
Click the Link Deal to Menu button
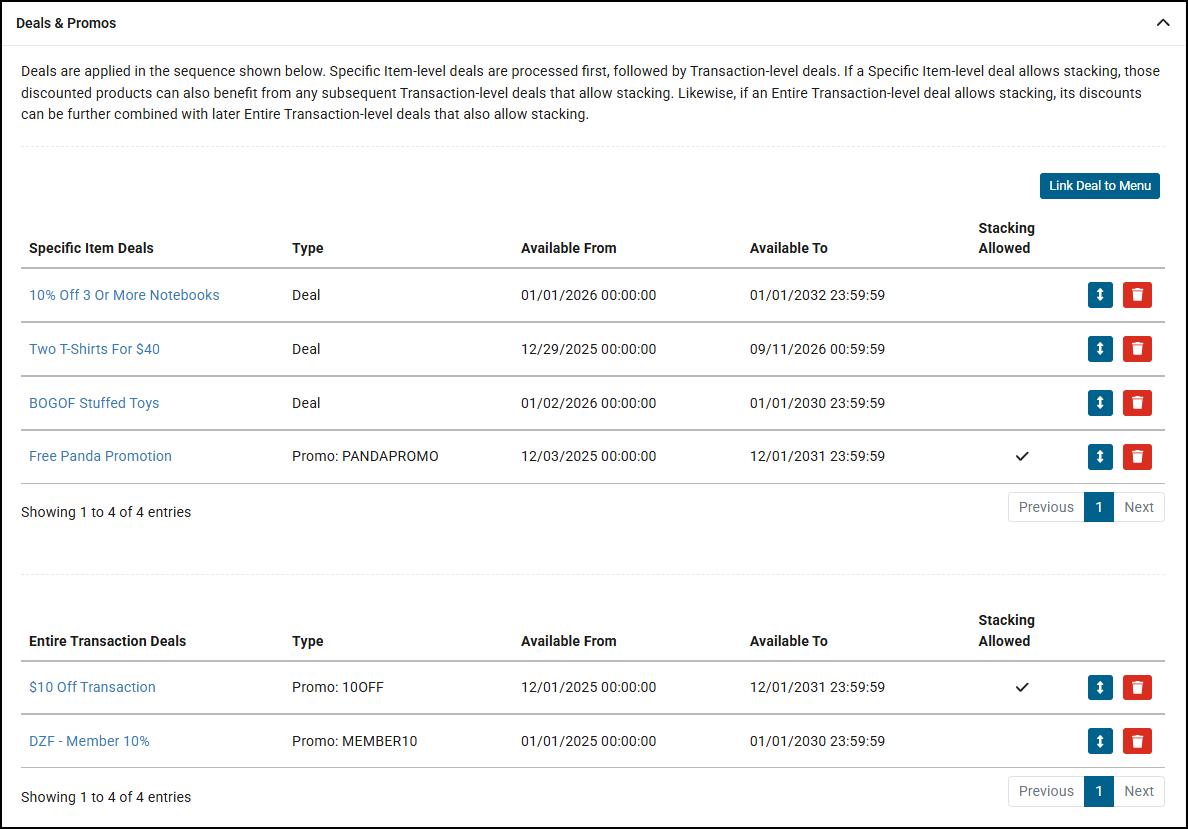1099,186
